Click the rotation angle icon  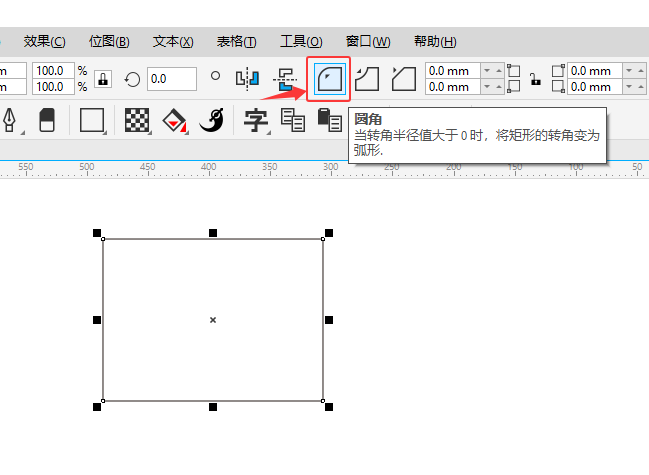coord(132,79)
